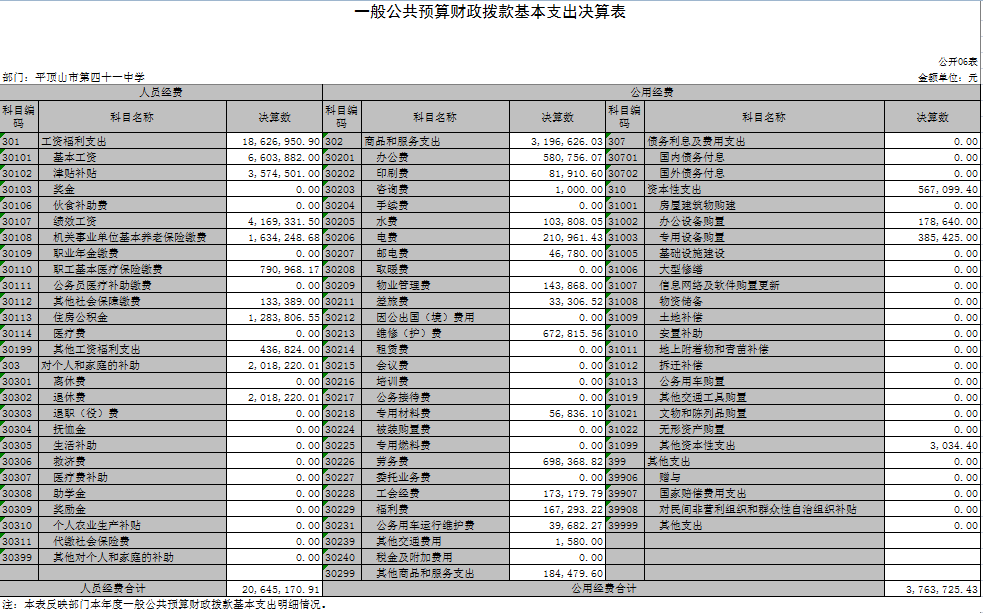Click the 公开06表 label
The image size is (983, 613).
point(958,61)
